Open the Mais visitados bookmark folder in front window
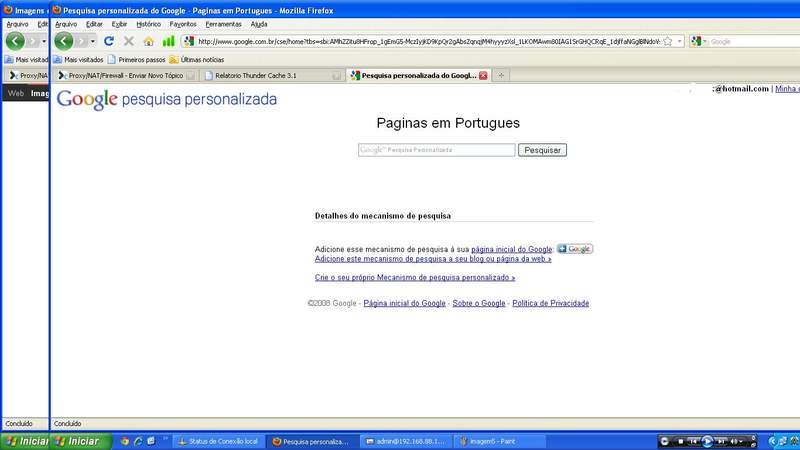This screenshot has height=450, width=800. pos(78,60)
